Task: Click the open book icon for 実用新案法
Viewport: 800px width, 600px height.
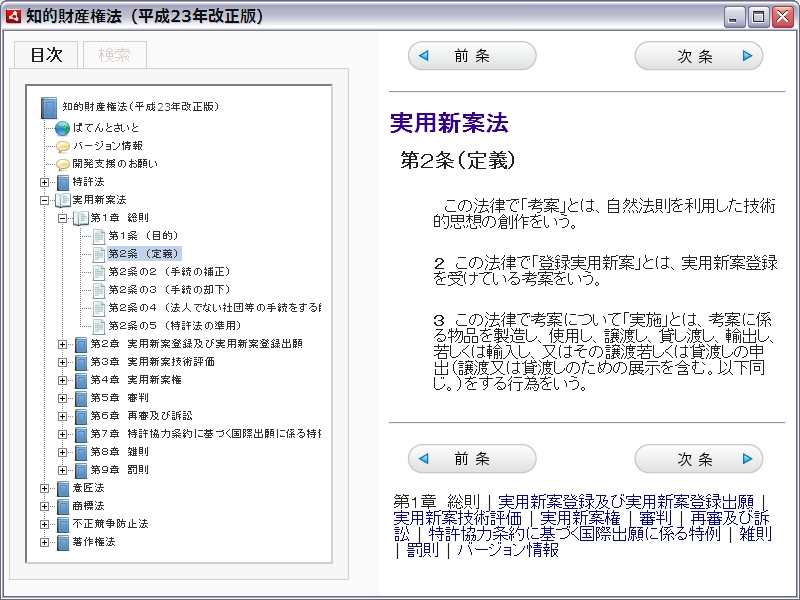Action: coord(63,200)
